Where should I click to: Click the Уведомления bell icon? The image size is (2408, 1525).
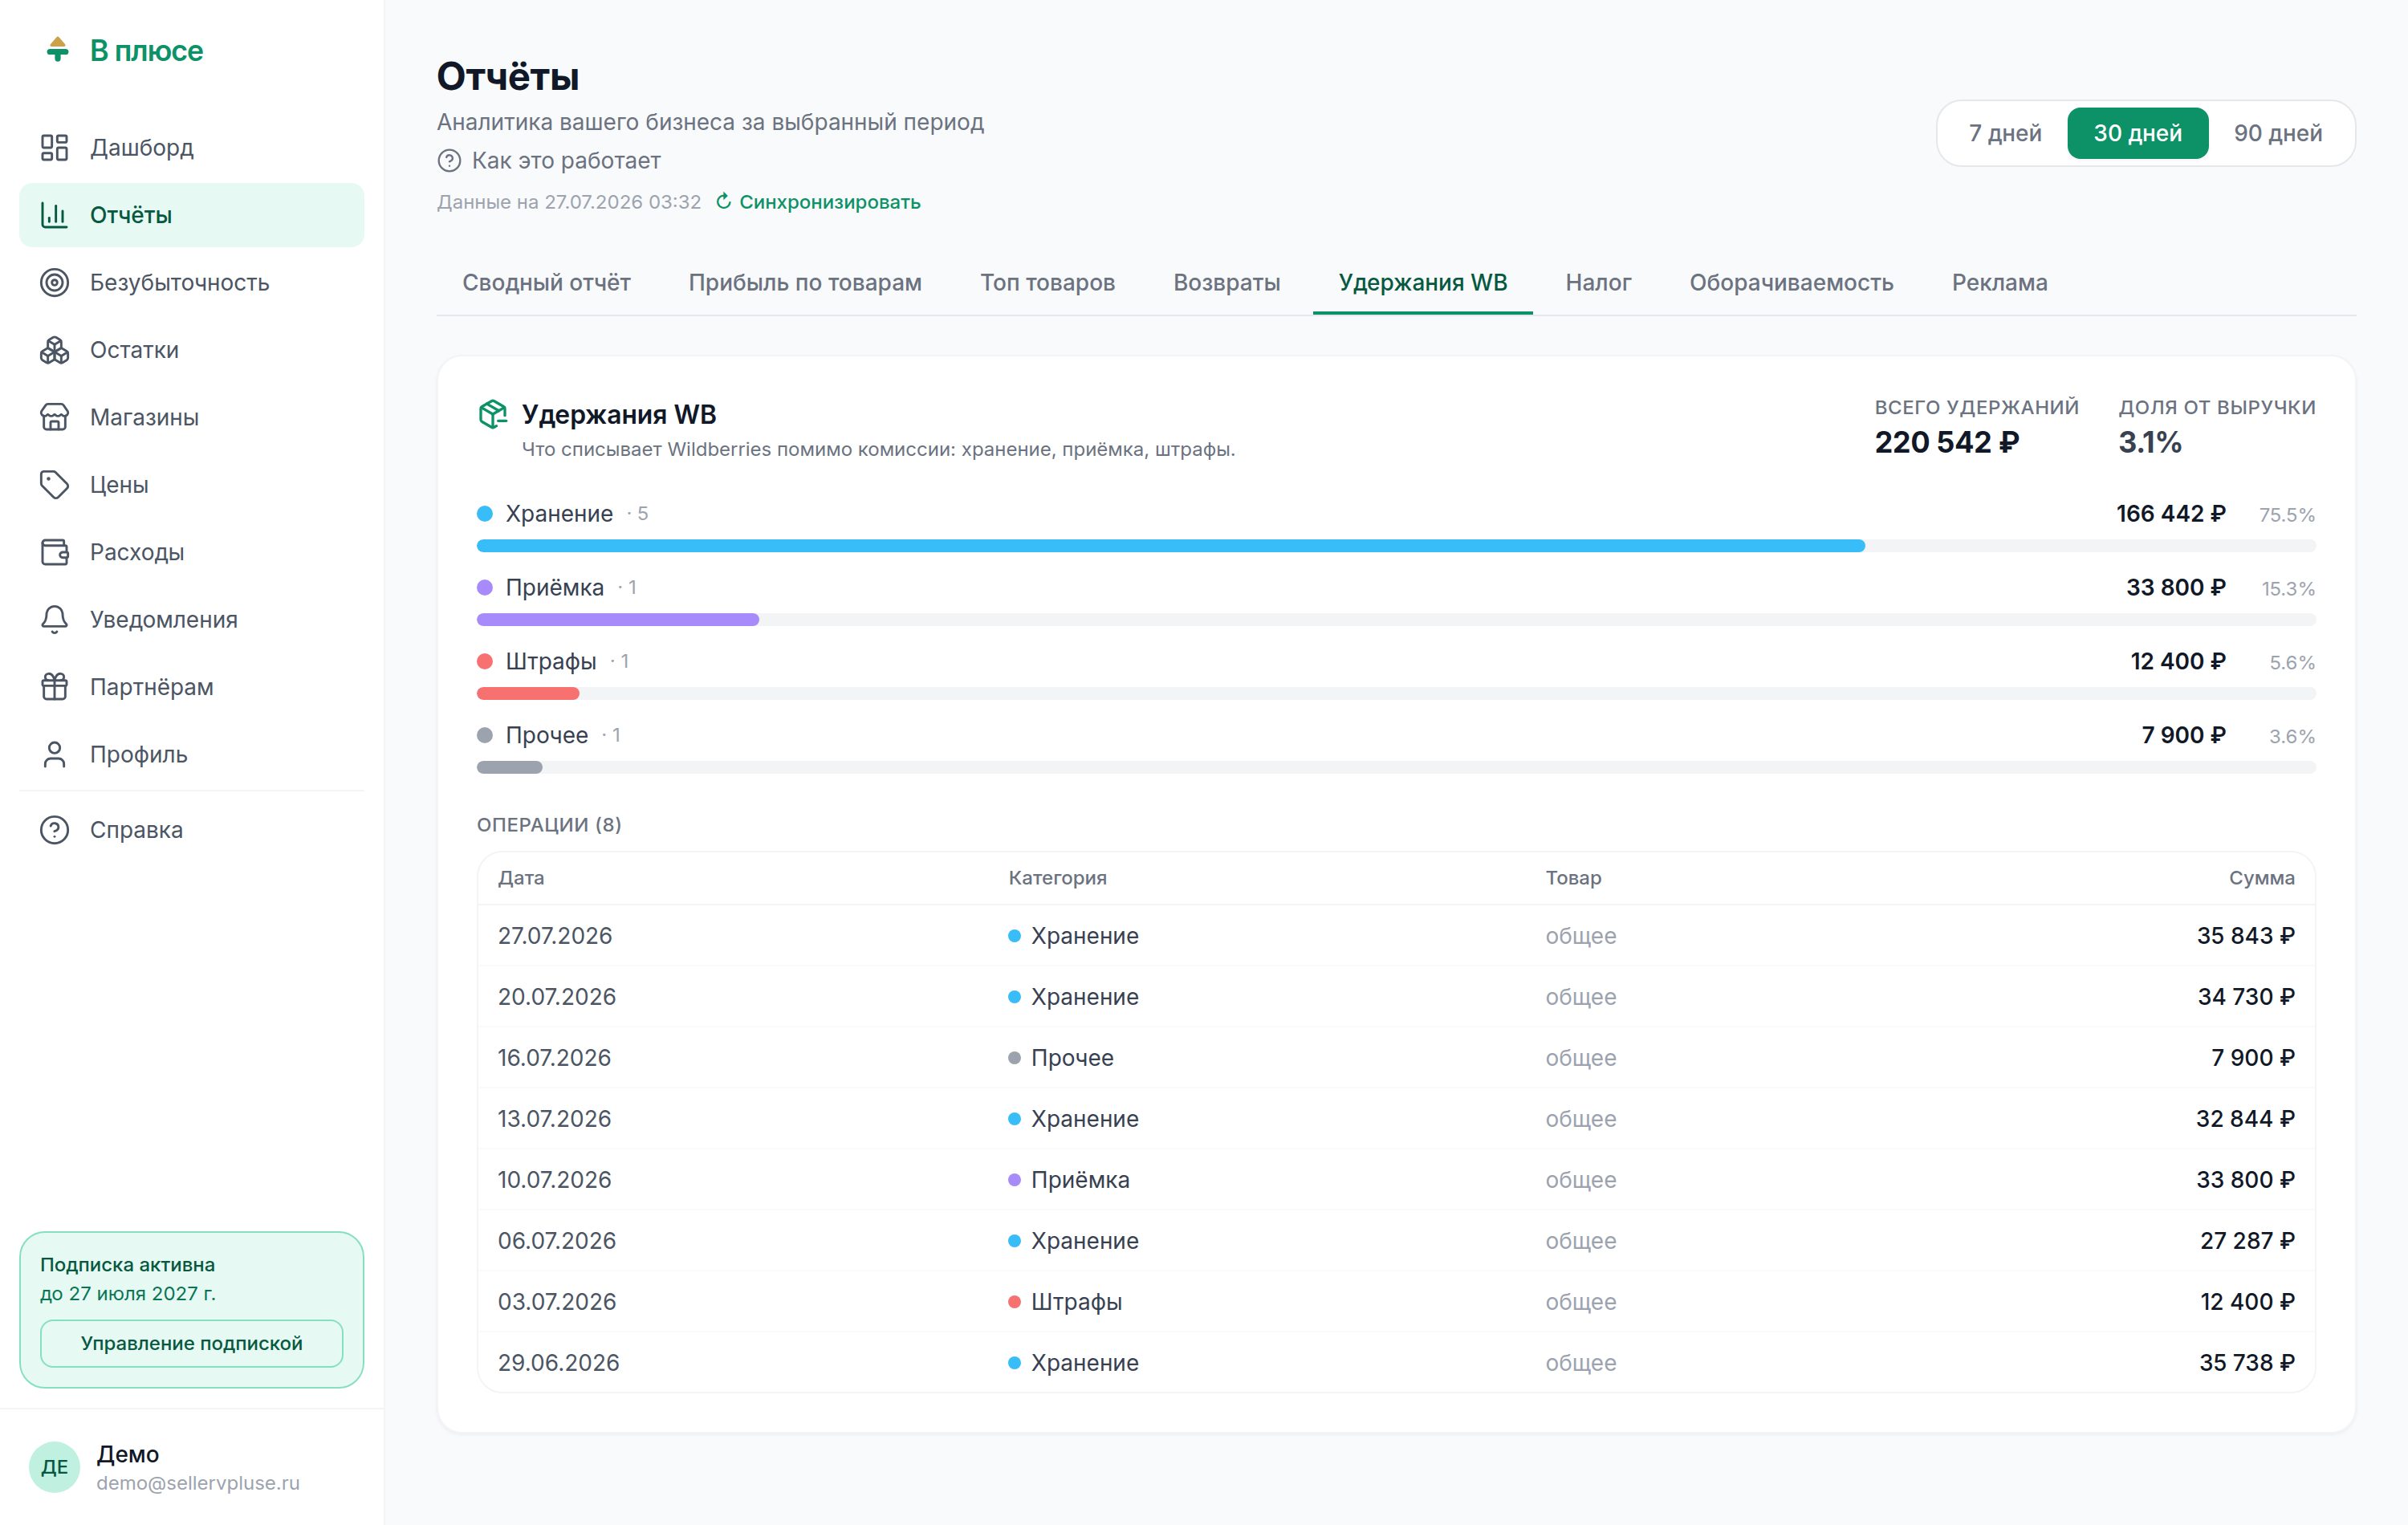coord(54,619)
